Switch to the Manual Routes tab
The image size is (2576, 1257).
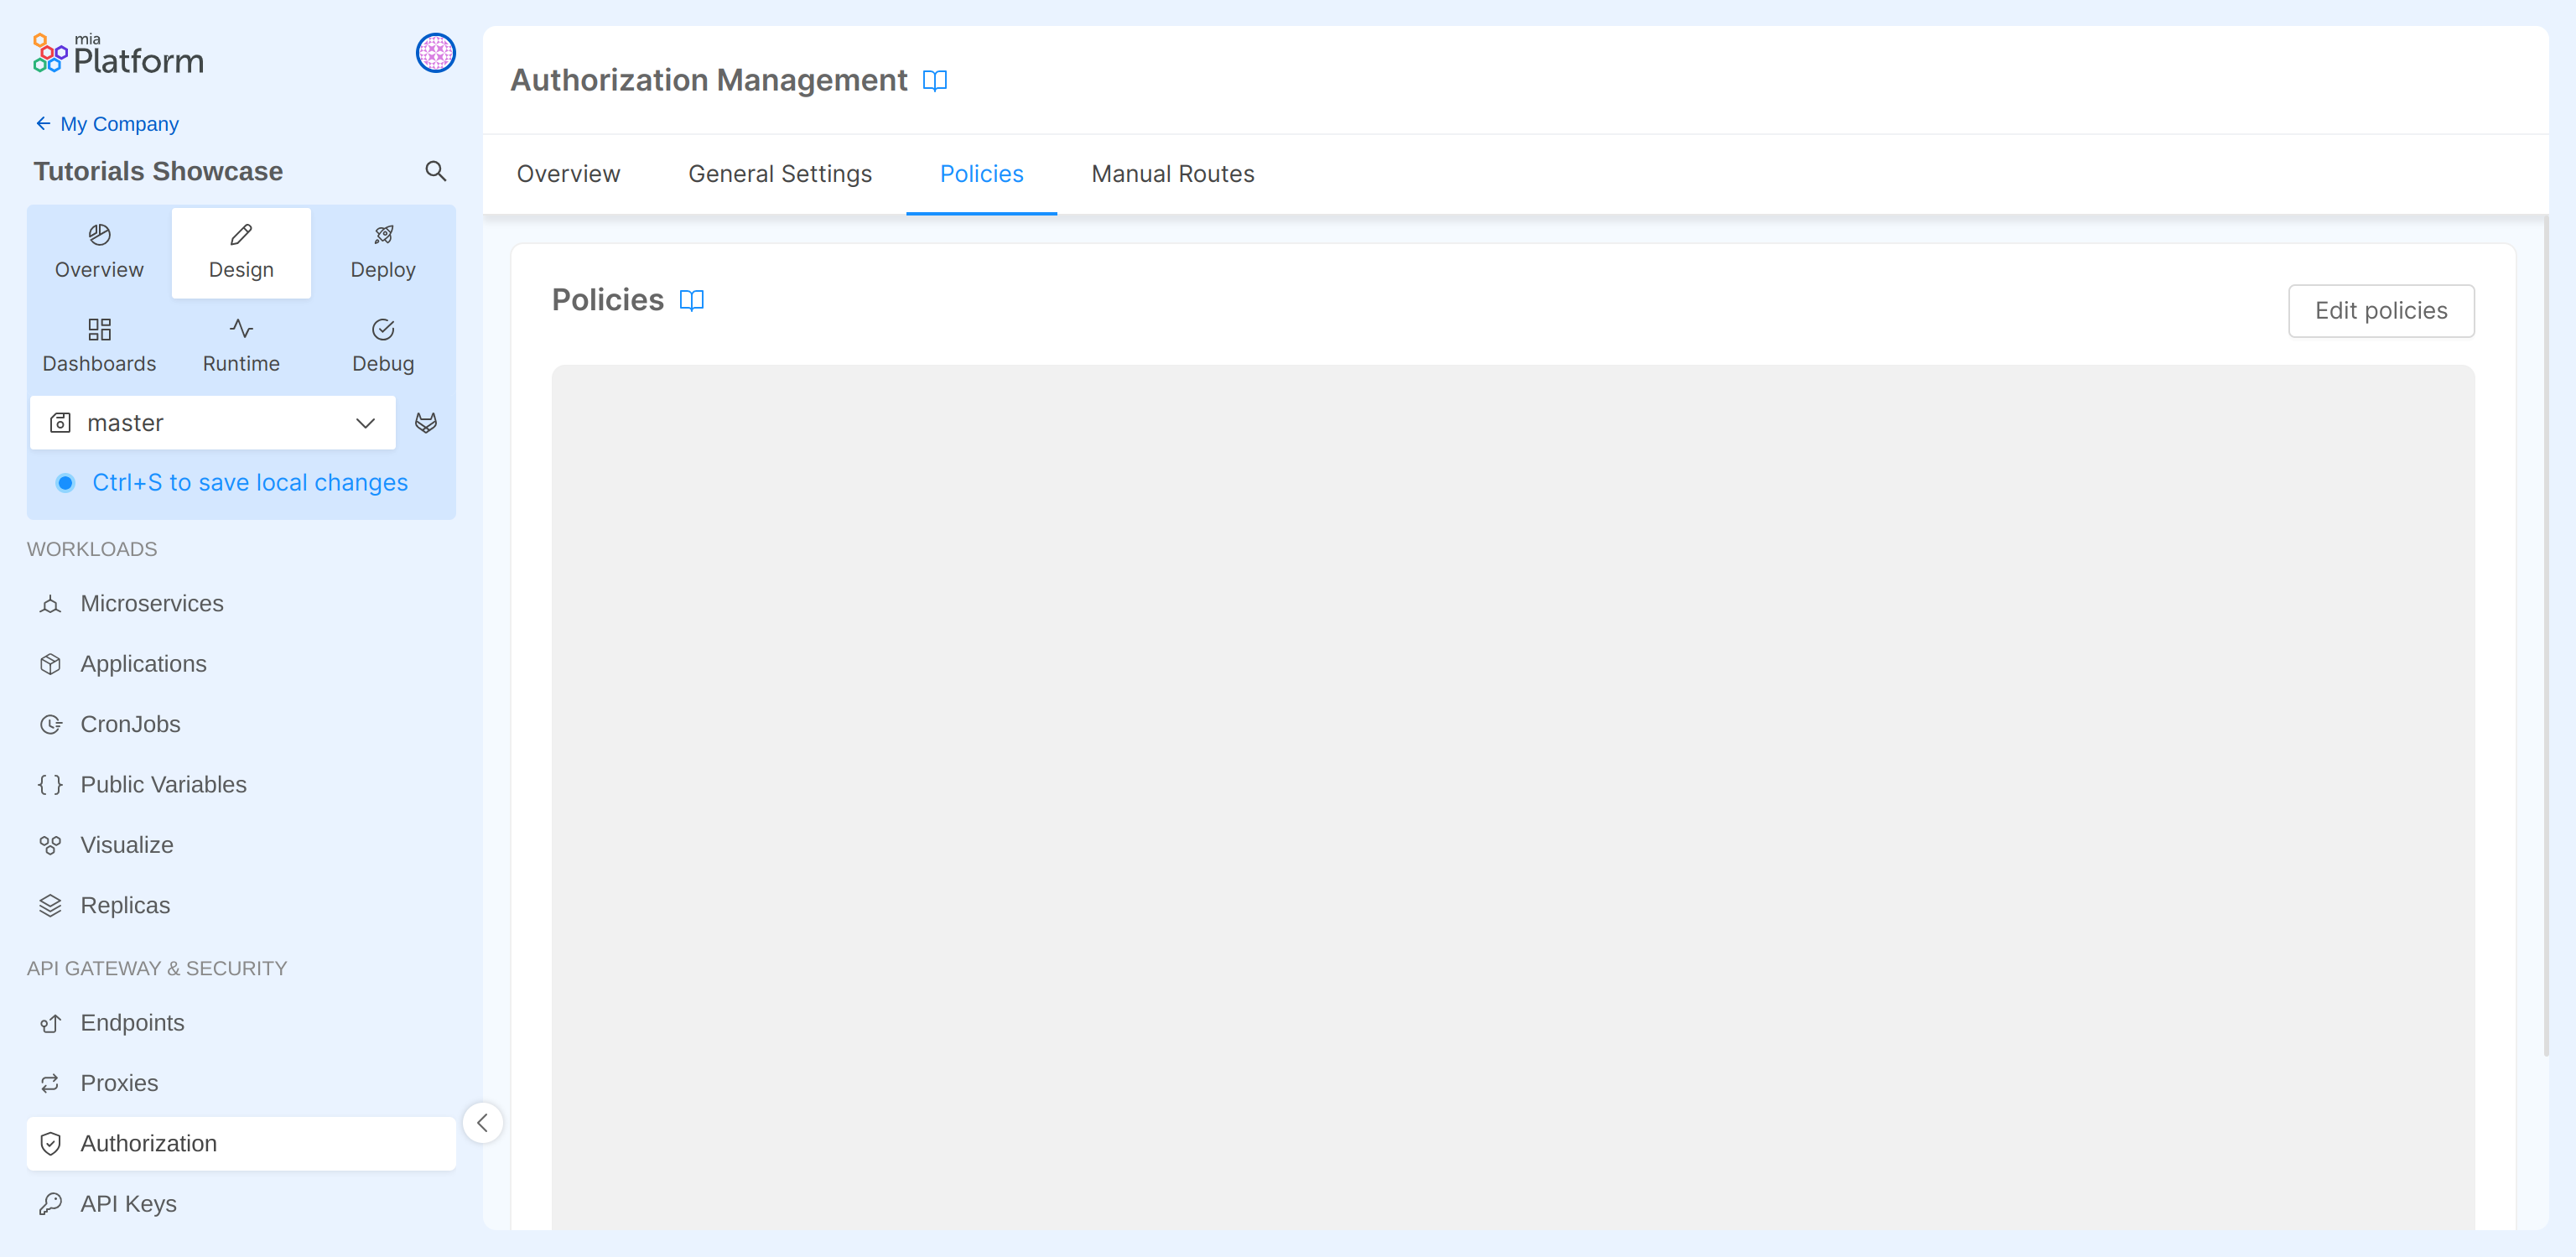(x=1172, y=173)
